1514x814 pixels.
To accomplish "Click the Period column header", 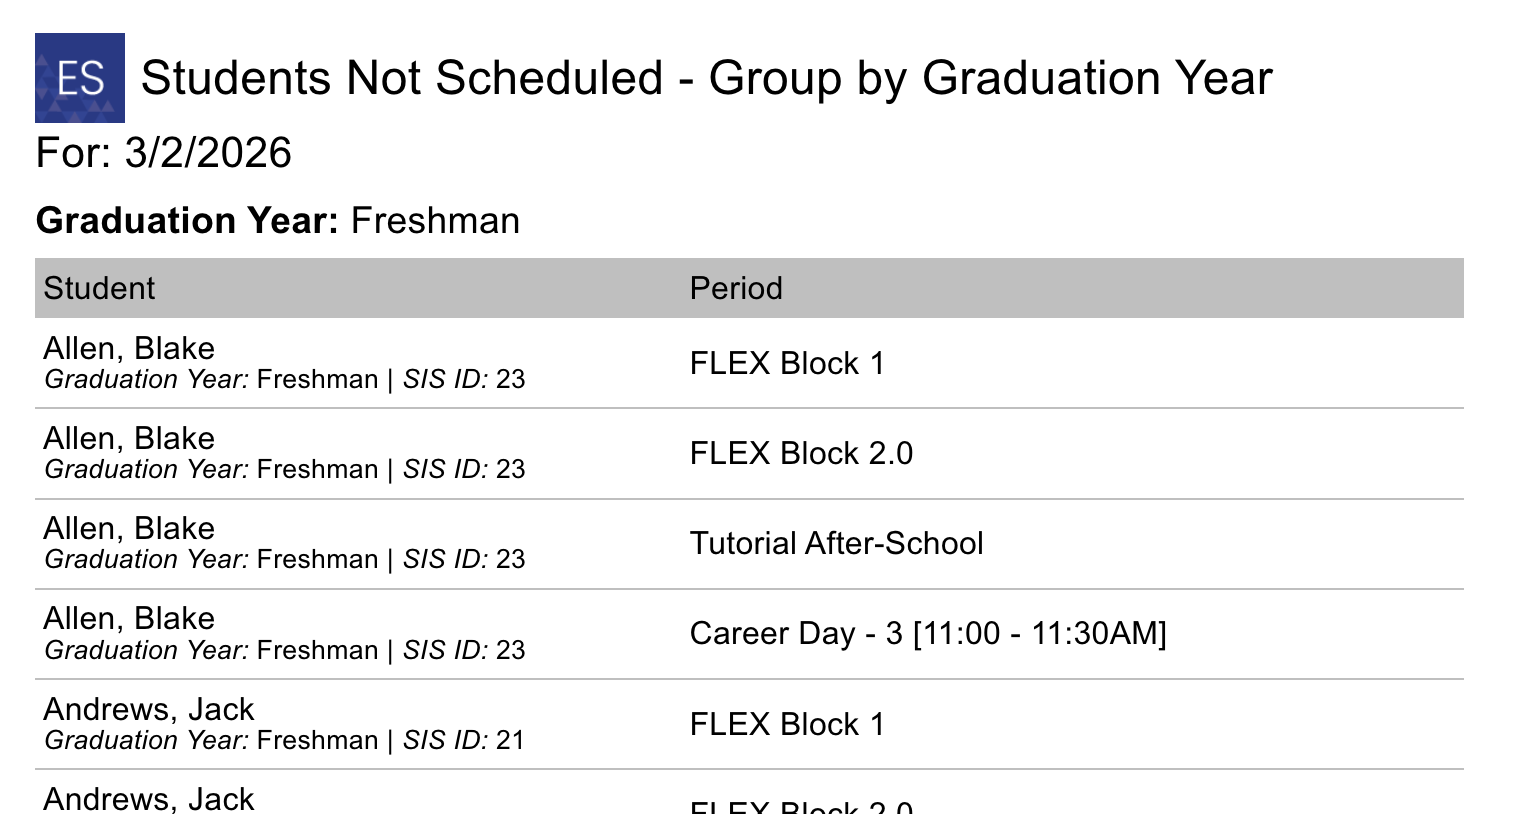I will pos(736,288).
